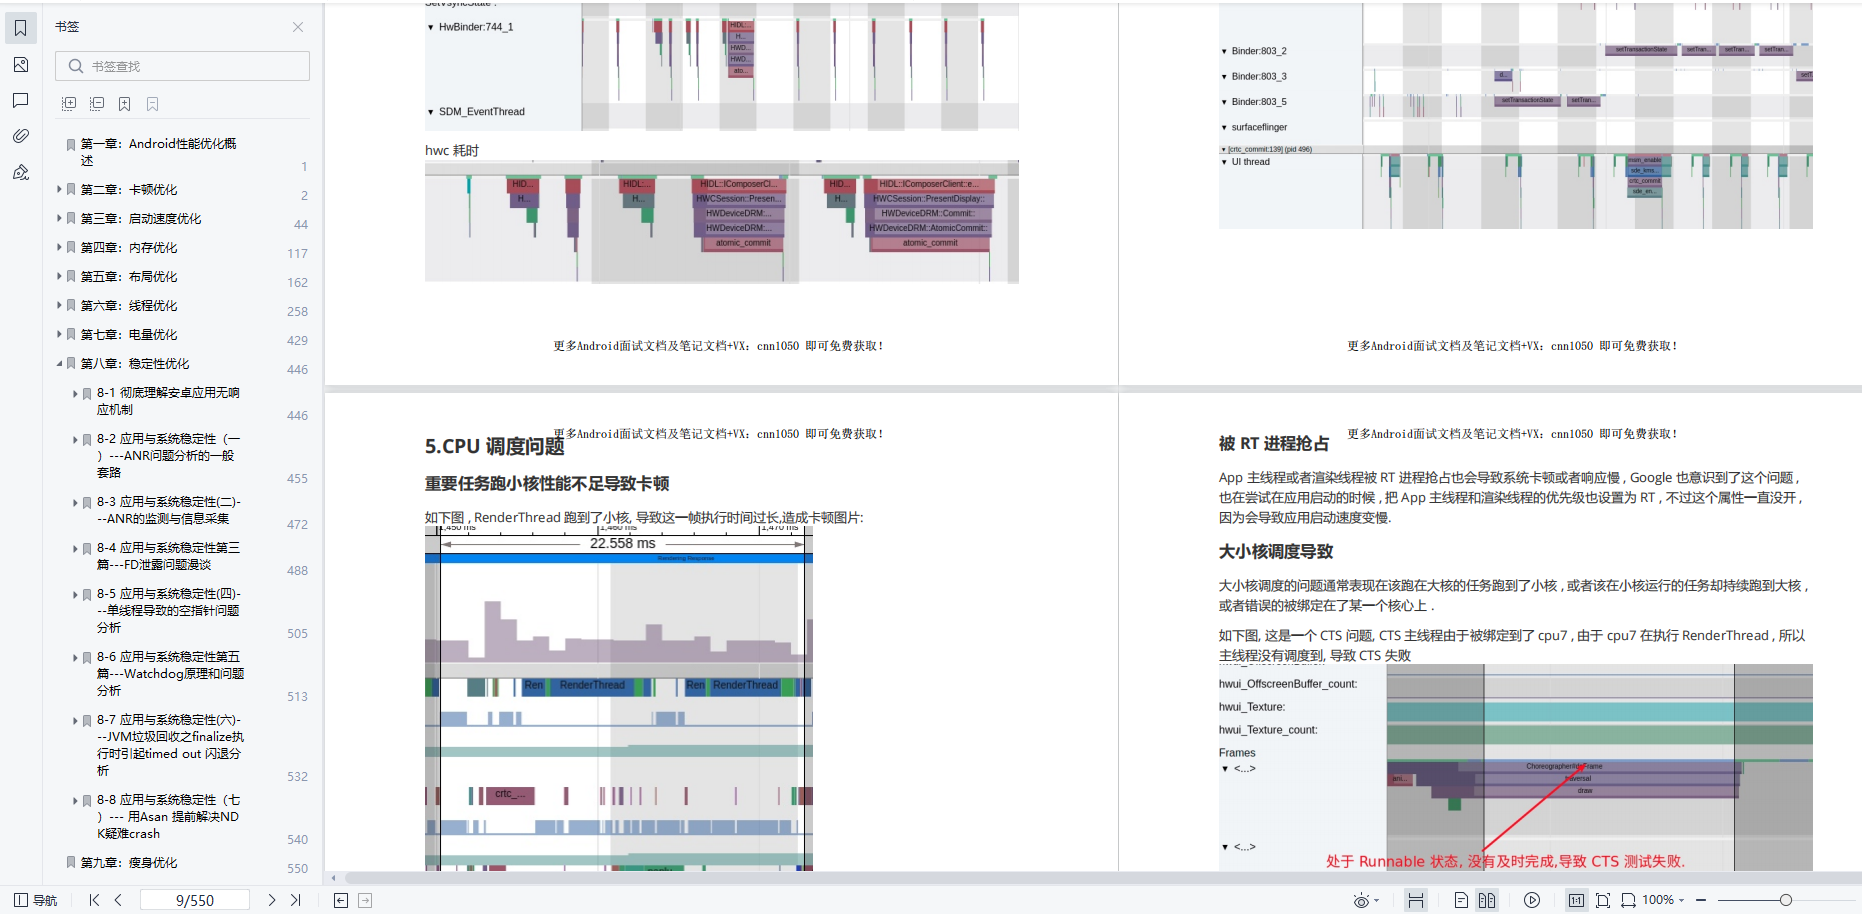1862x914 pixels.
Task: Click the zoom slider handle
Action: click(x=1786, y=900)
